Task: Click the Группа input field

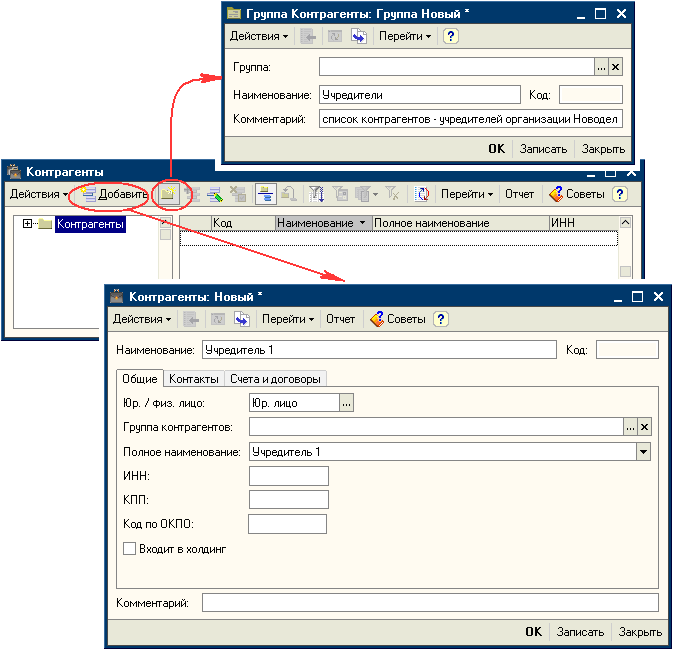Action: pyautogui.click(x=457, y=67)
